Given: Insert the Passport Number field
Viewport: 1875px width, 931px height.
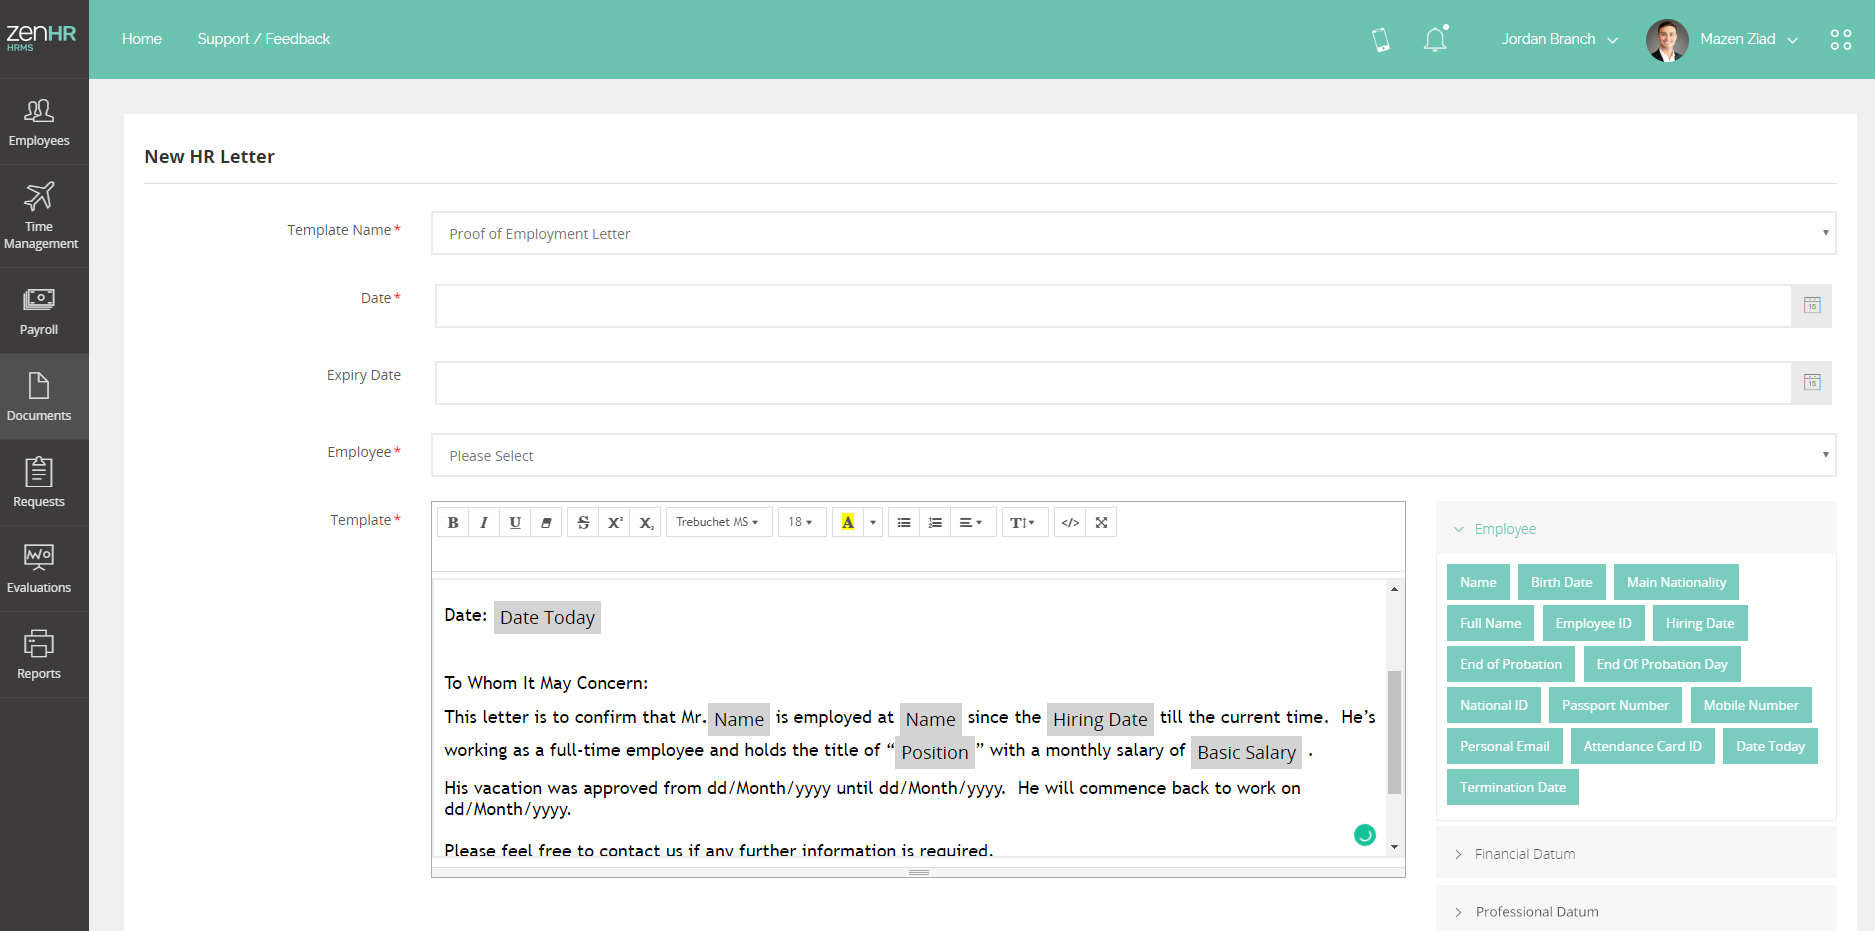Looking at the screenshot, I should click(1616, 705).
